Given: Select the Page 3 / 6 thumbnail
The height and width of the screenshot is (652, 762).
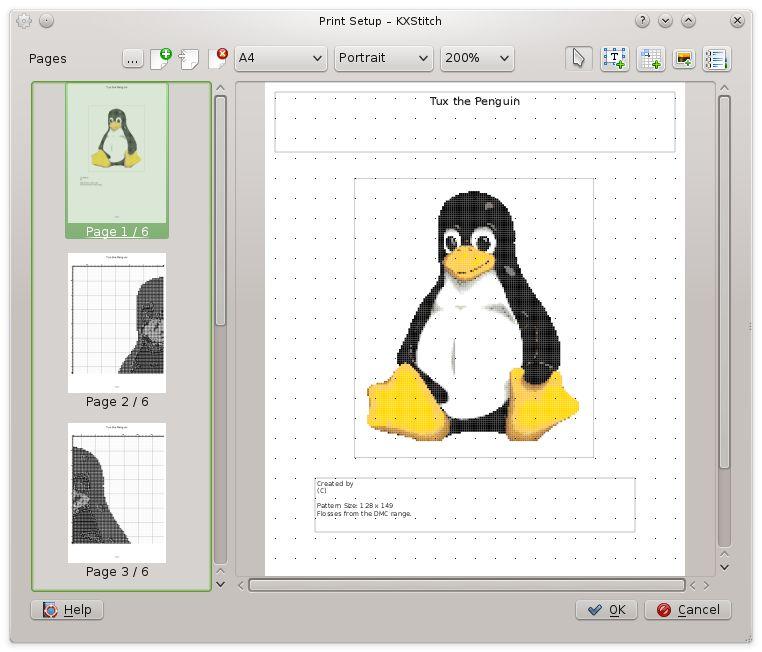Looking at the screenshot, I should click(117, 500).
